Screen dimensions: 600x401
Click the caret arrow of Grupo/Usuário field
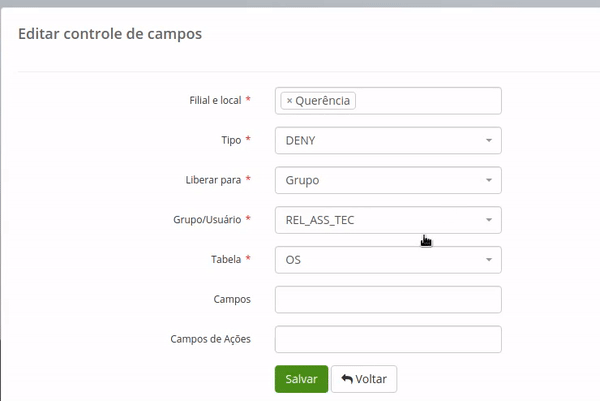tap(489, 220)
